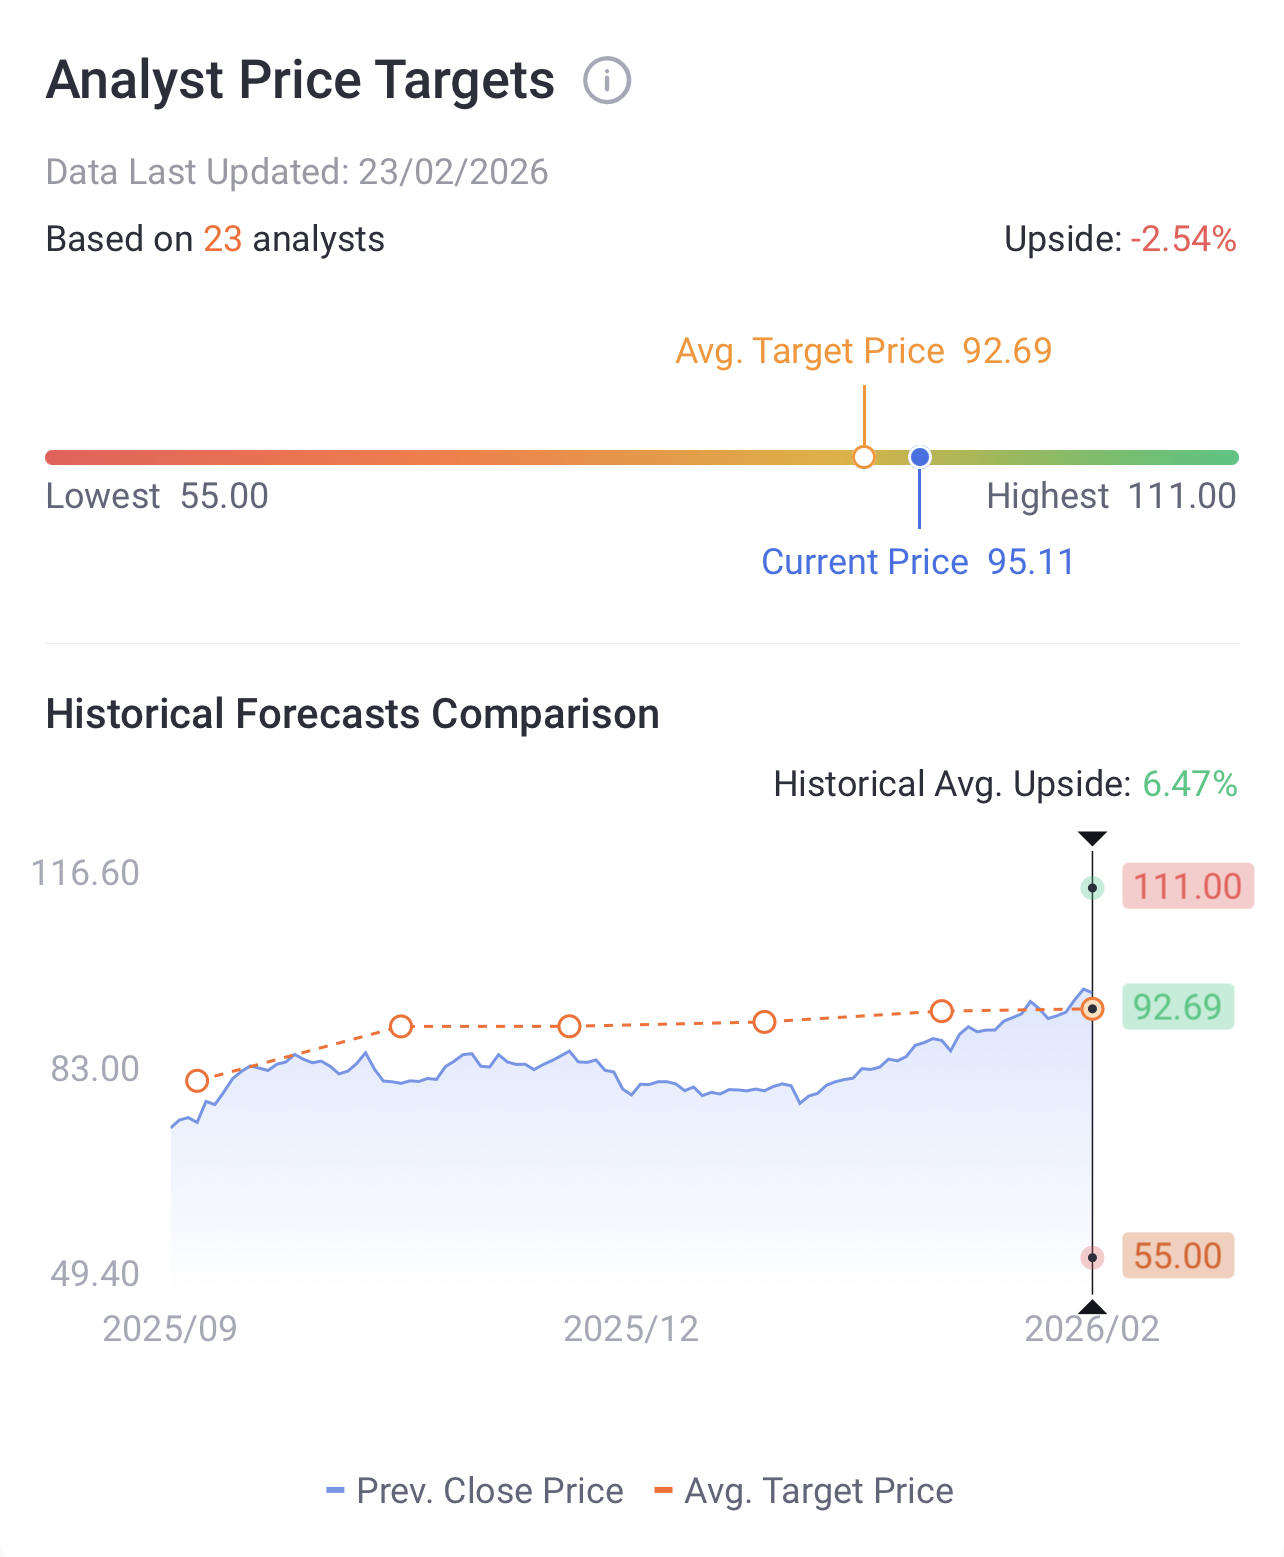Click the bottom black triangle chart cursor handle
This screenshot has width=1284, height=1557.
tap(1092, 1307)
